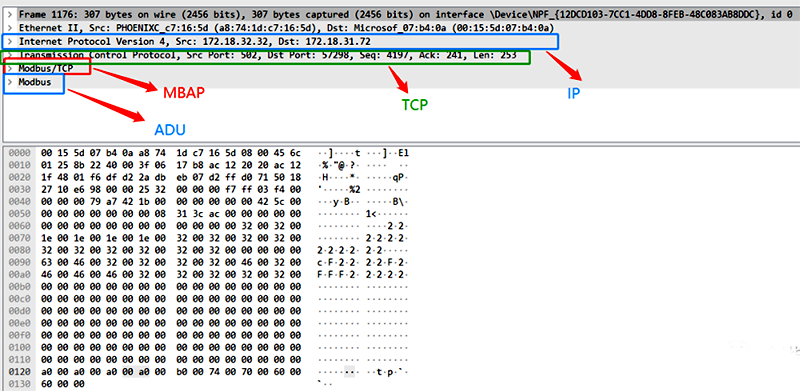Select the Modbus tree item
This screenshot has height=391, width=800.
coord(35,82)
